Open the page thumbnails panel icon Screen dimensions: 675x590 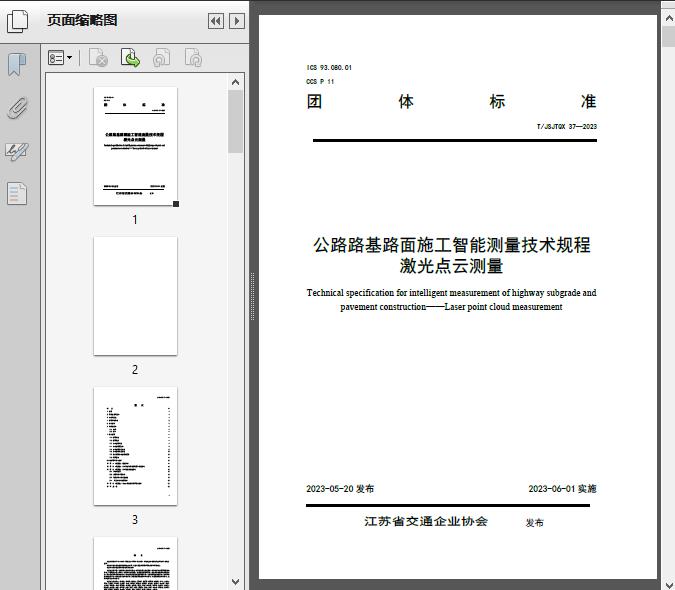tap(18, 20)
